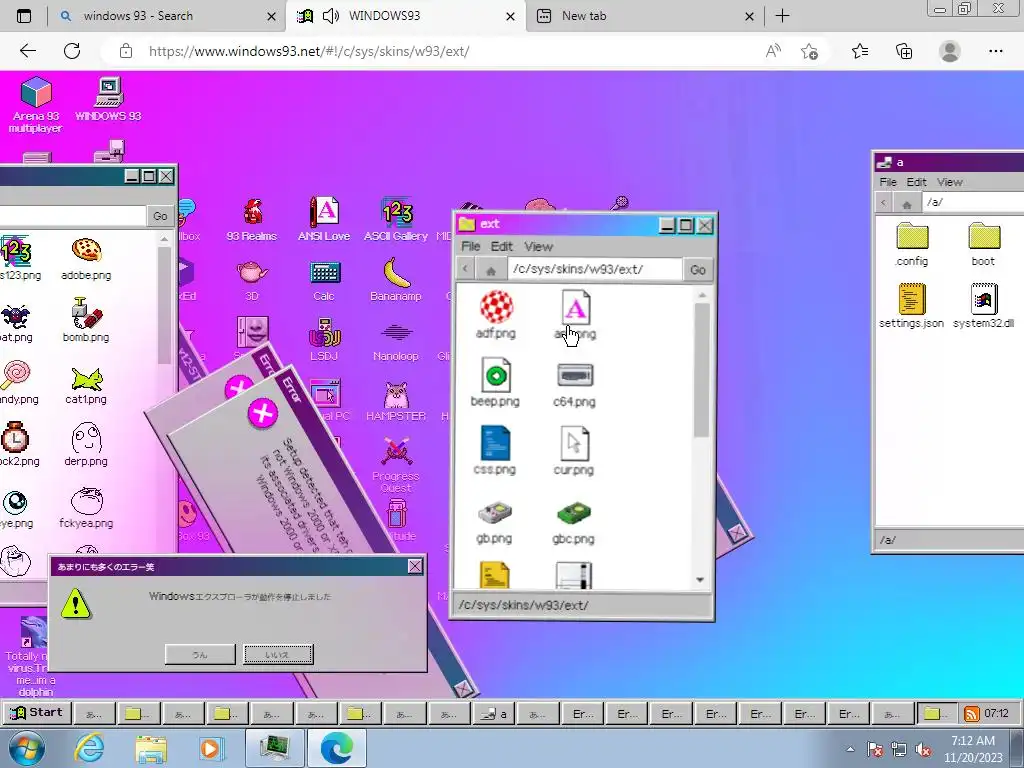Show hidden system tray icons
1024x768 pixels.
tap(850, 749)
